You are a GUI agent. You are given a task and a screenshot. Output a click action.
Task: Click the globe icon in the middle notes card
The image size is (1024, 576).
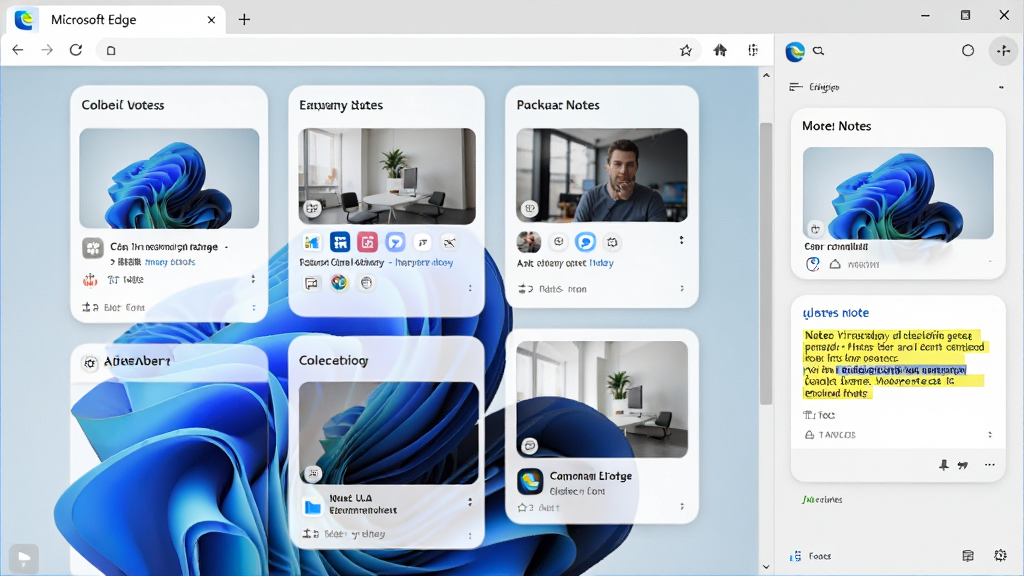click(x=366, y=283)
